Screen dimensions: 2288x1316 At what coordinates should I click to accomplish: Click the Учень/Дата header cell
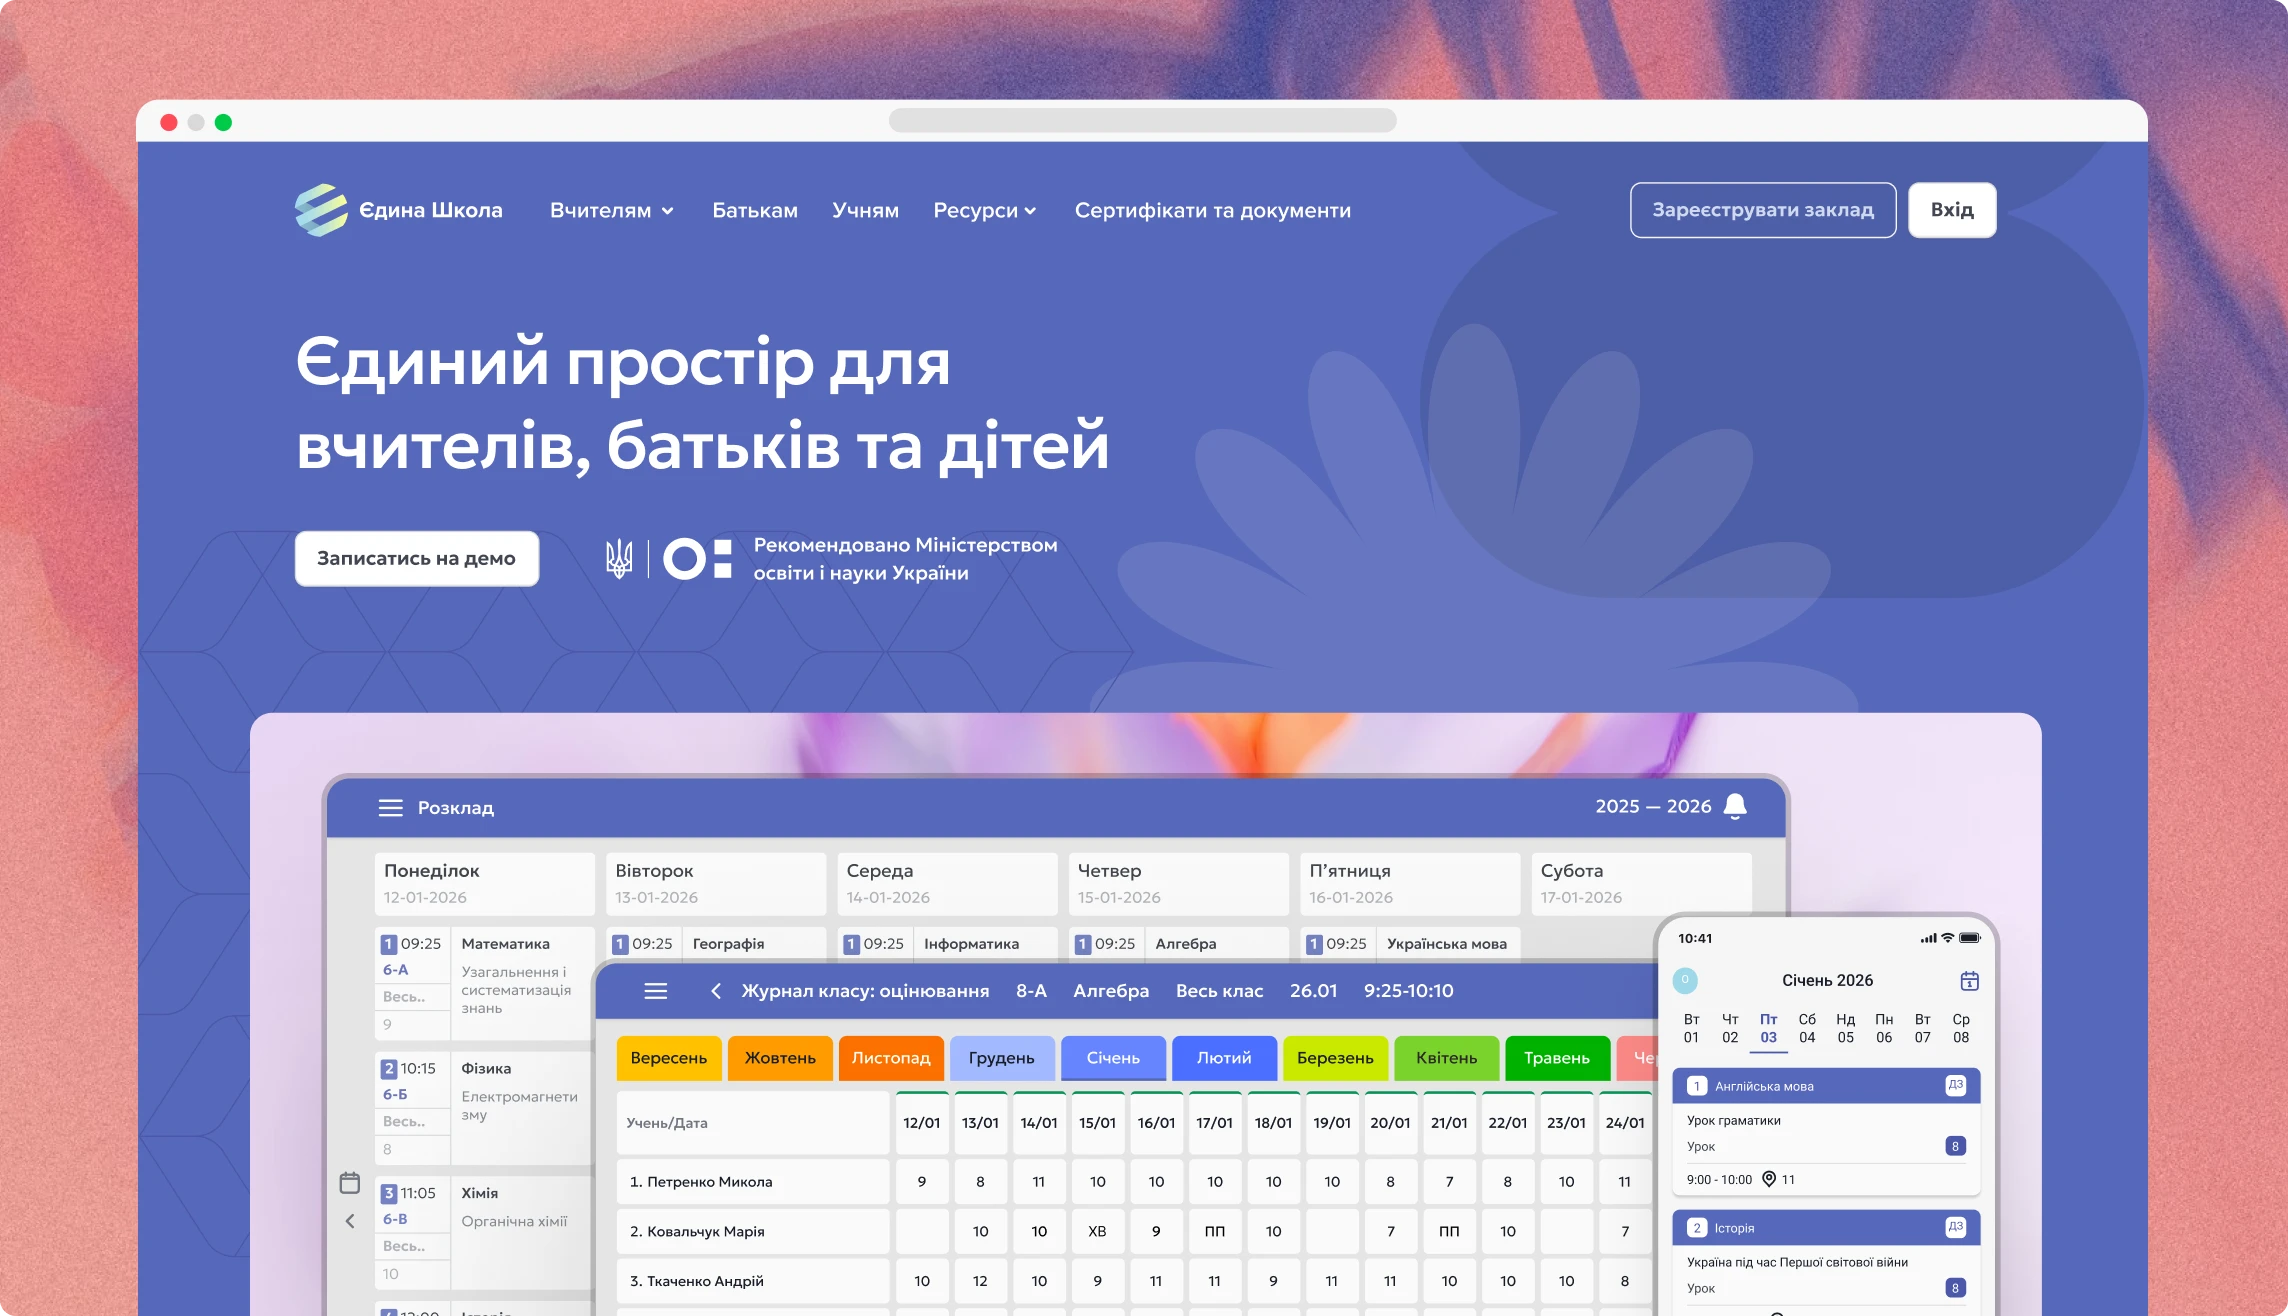coord(752,1123)
